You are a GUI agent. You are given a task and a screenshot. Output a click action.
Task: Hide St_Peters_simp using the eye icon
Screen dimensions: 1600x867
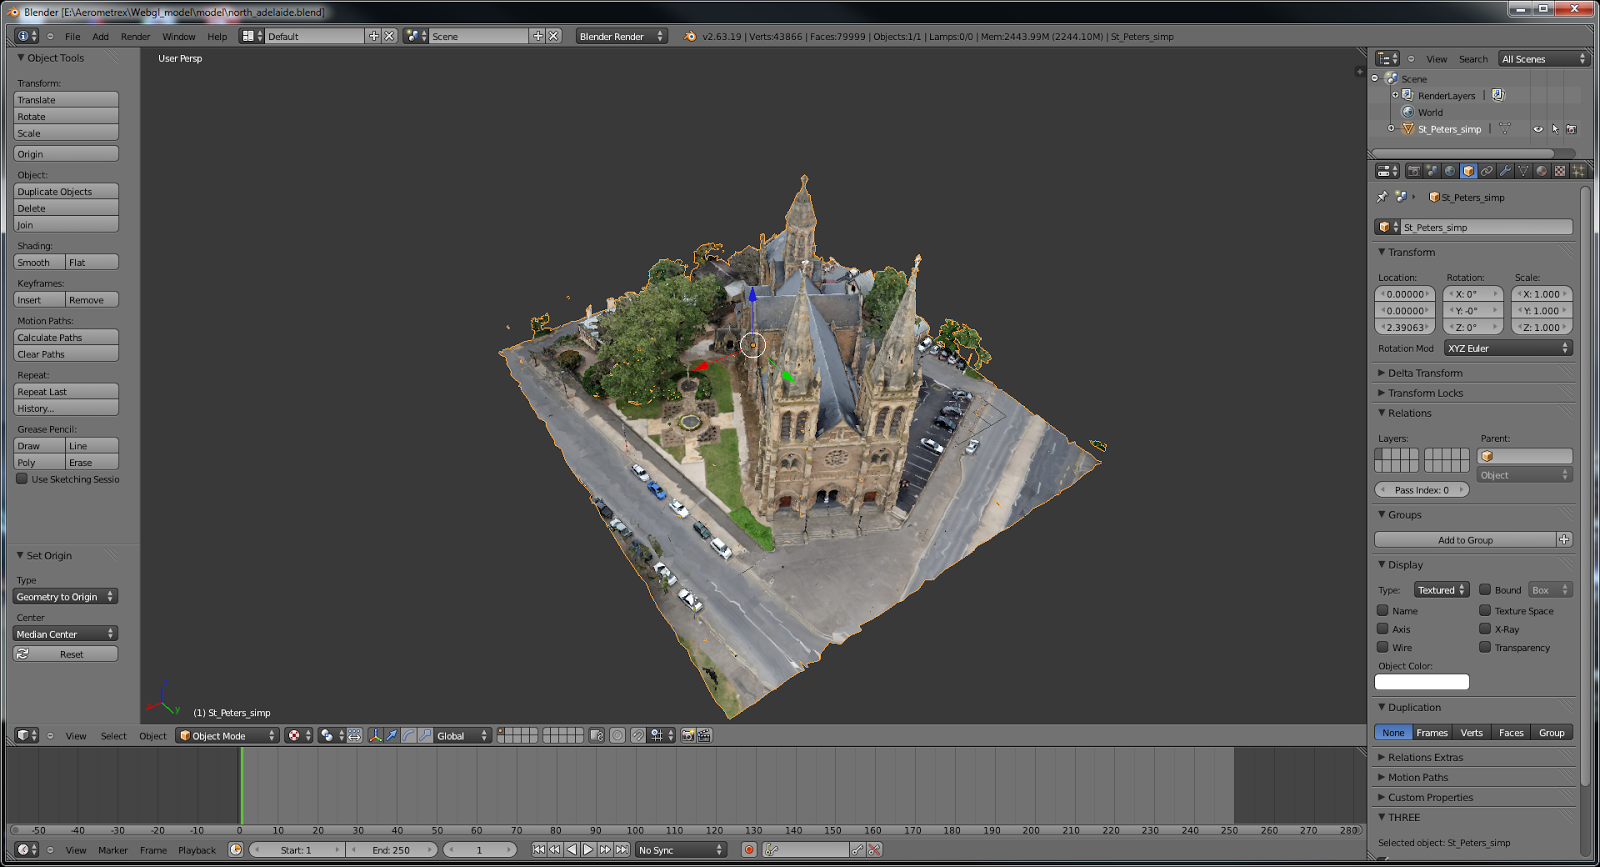click(x=1538, y=129)
